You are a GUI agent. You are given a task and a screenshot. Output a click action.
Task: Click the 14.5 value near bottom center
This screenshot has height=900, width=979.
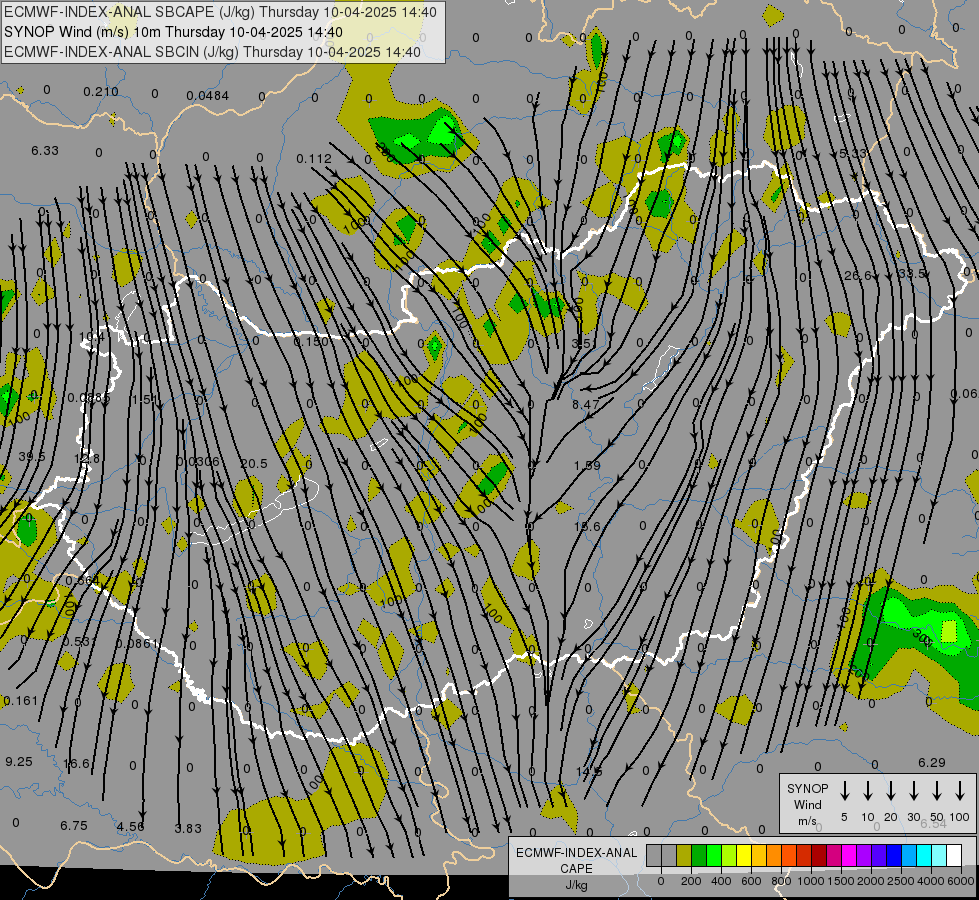tap(589, 771)
